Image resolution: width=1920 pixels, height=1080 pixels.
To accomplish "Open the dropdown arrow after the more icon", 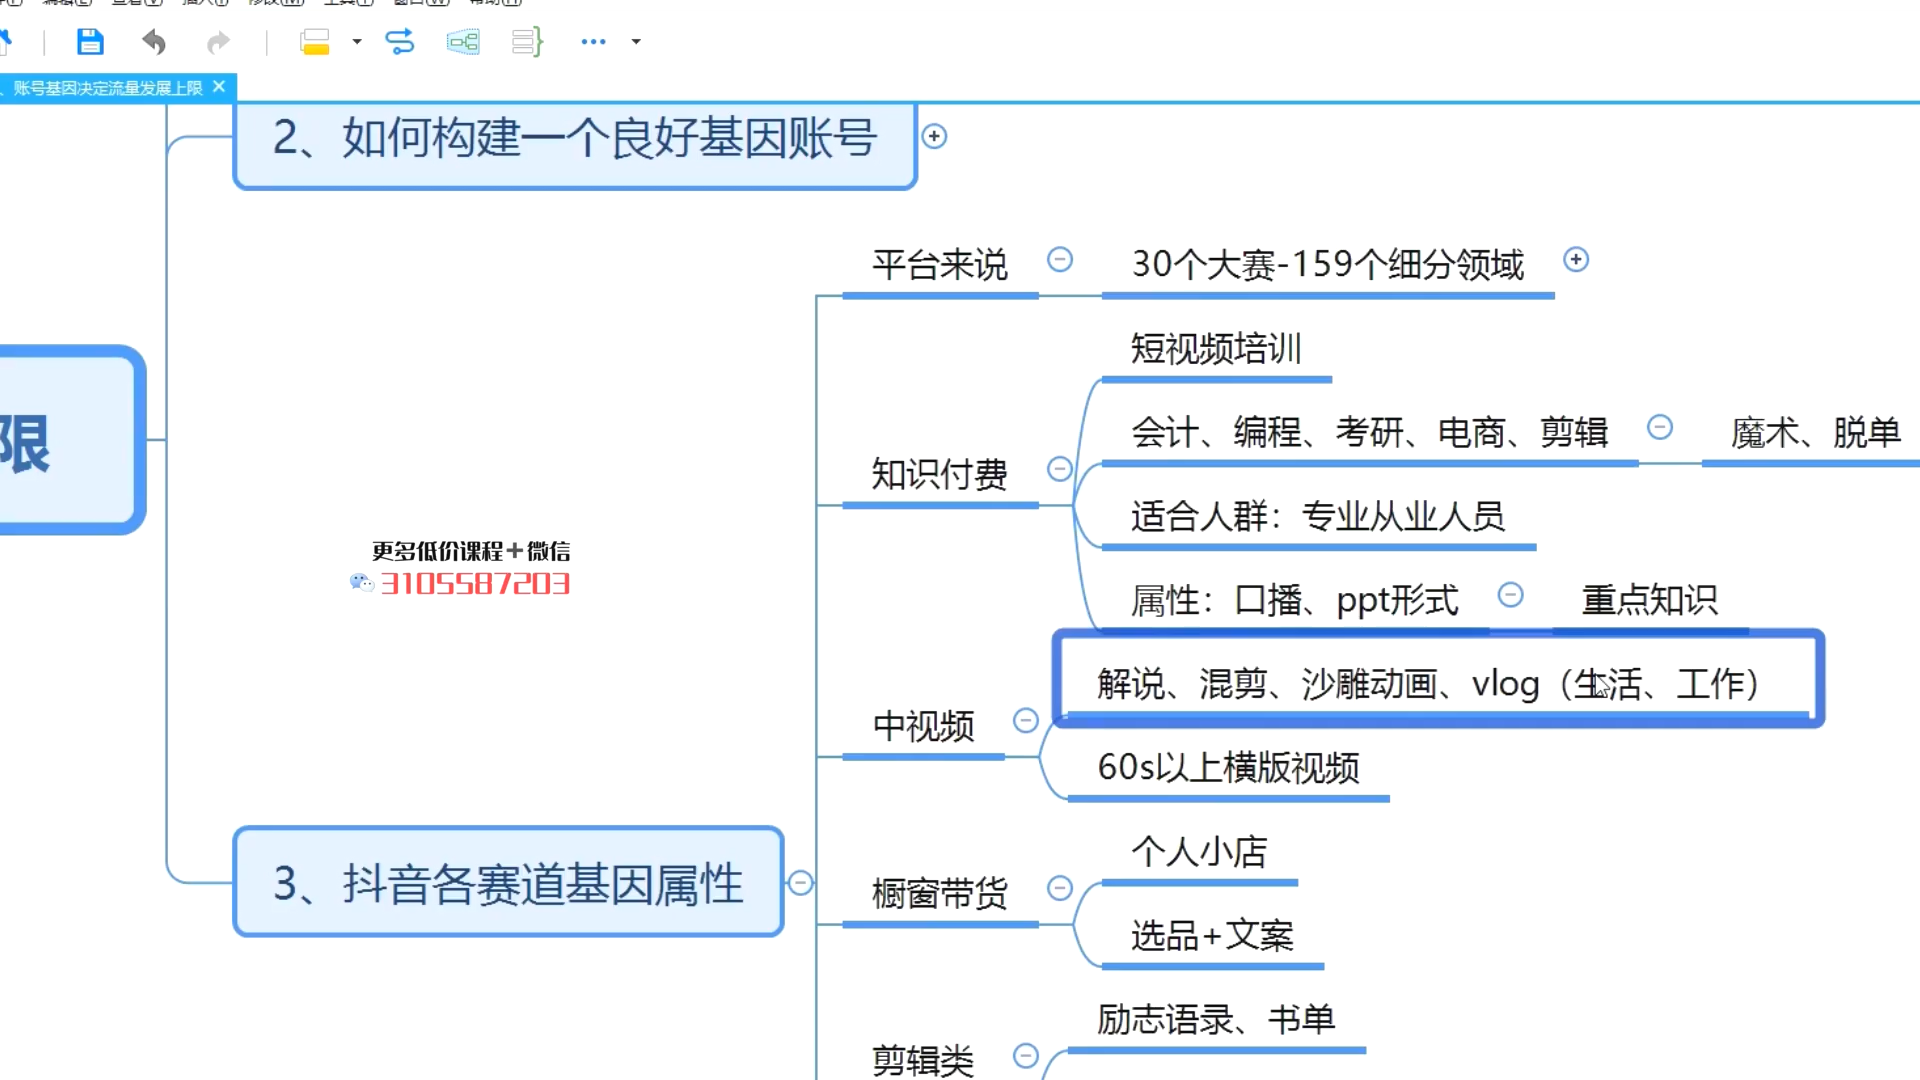I will (636, 42).
